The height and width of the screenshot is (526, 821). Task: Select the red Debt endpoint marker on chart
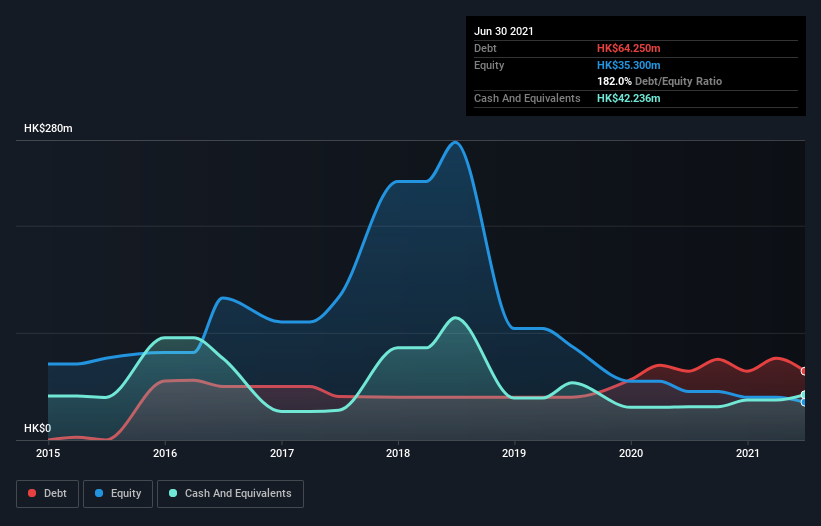click(x=805, y=371)
